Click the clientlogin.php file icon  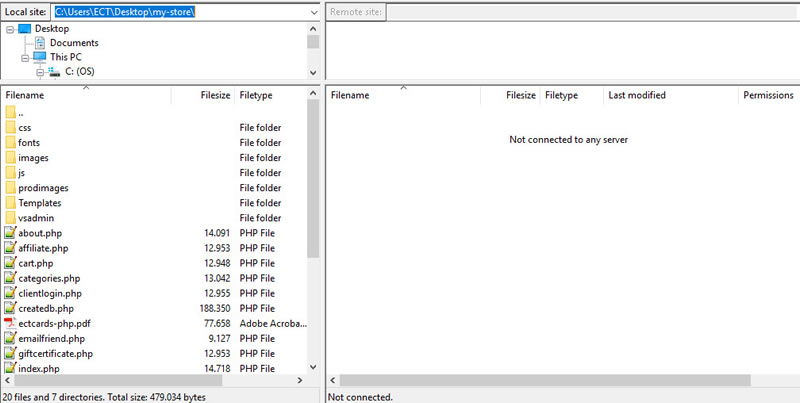(x=10, y=293)
